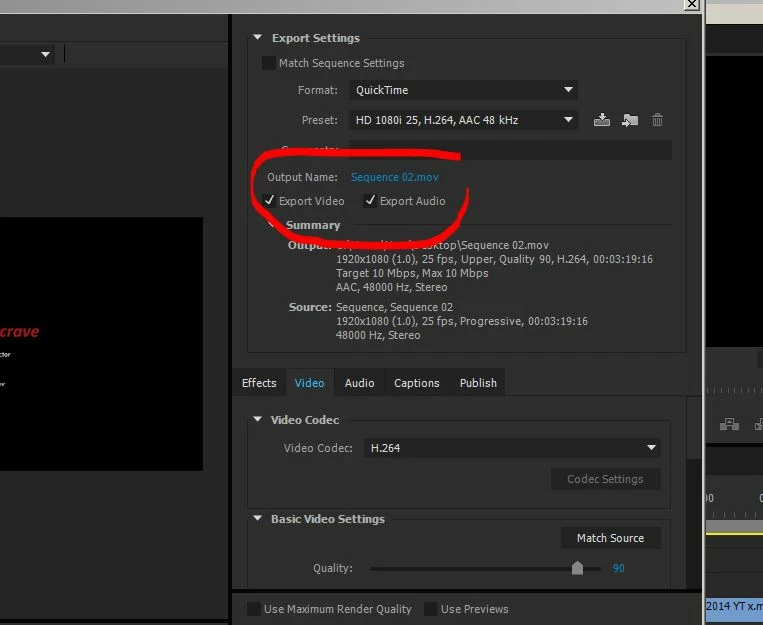Open the Format dropdown showing QuickTime

(x=463, y=90)
